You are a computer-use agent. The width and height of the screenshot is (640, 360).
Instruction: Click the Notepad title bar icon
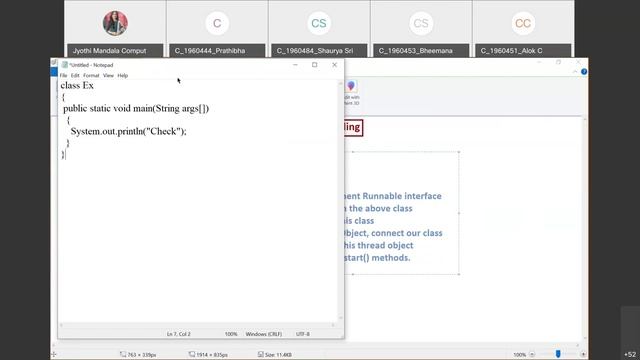(64, 65)
